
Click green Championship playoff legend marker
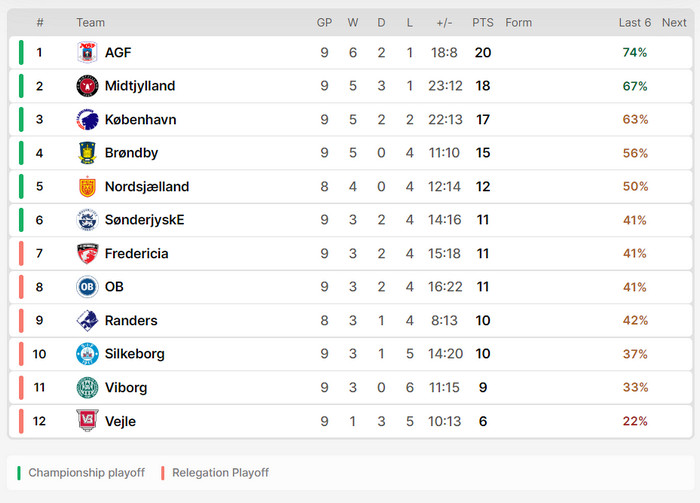pyautogui.click(x=19, y=473)
